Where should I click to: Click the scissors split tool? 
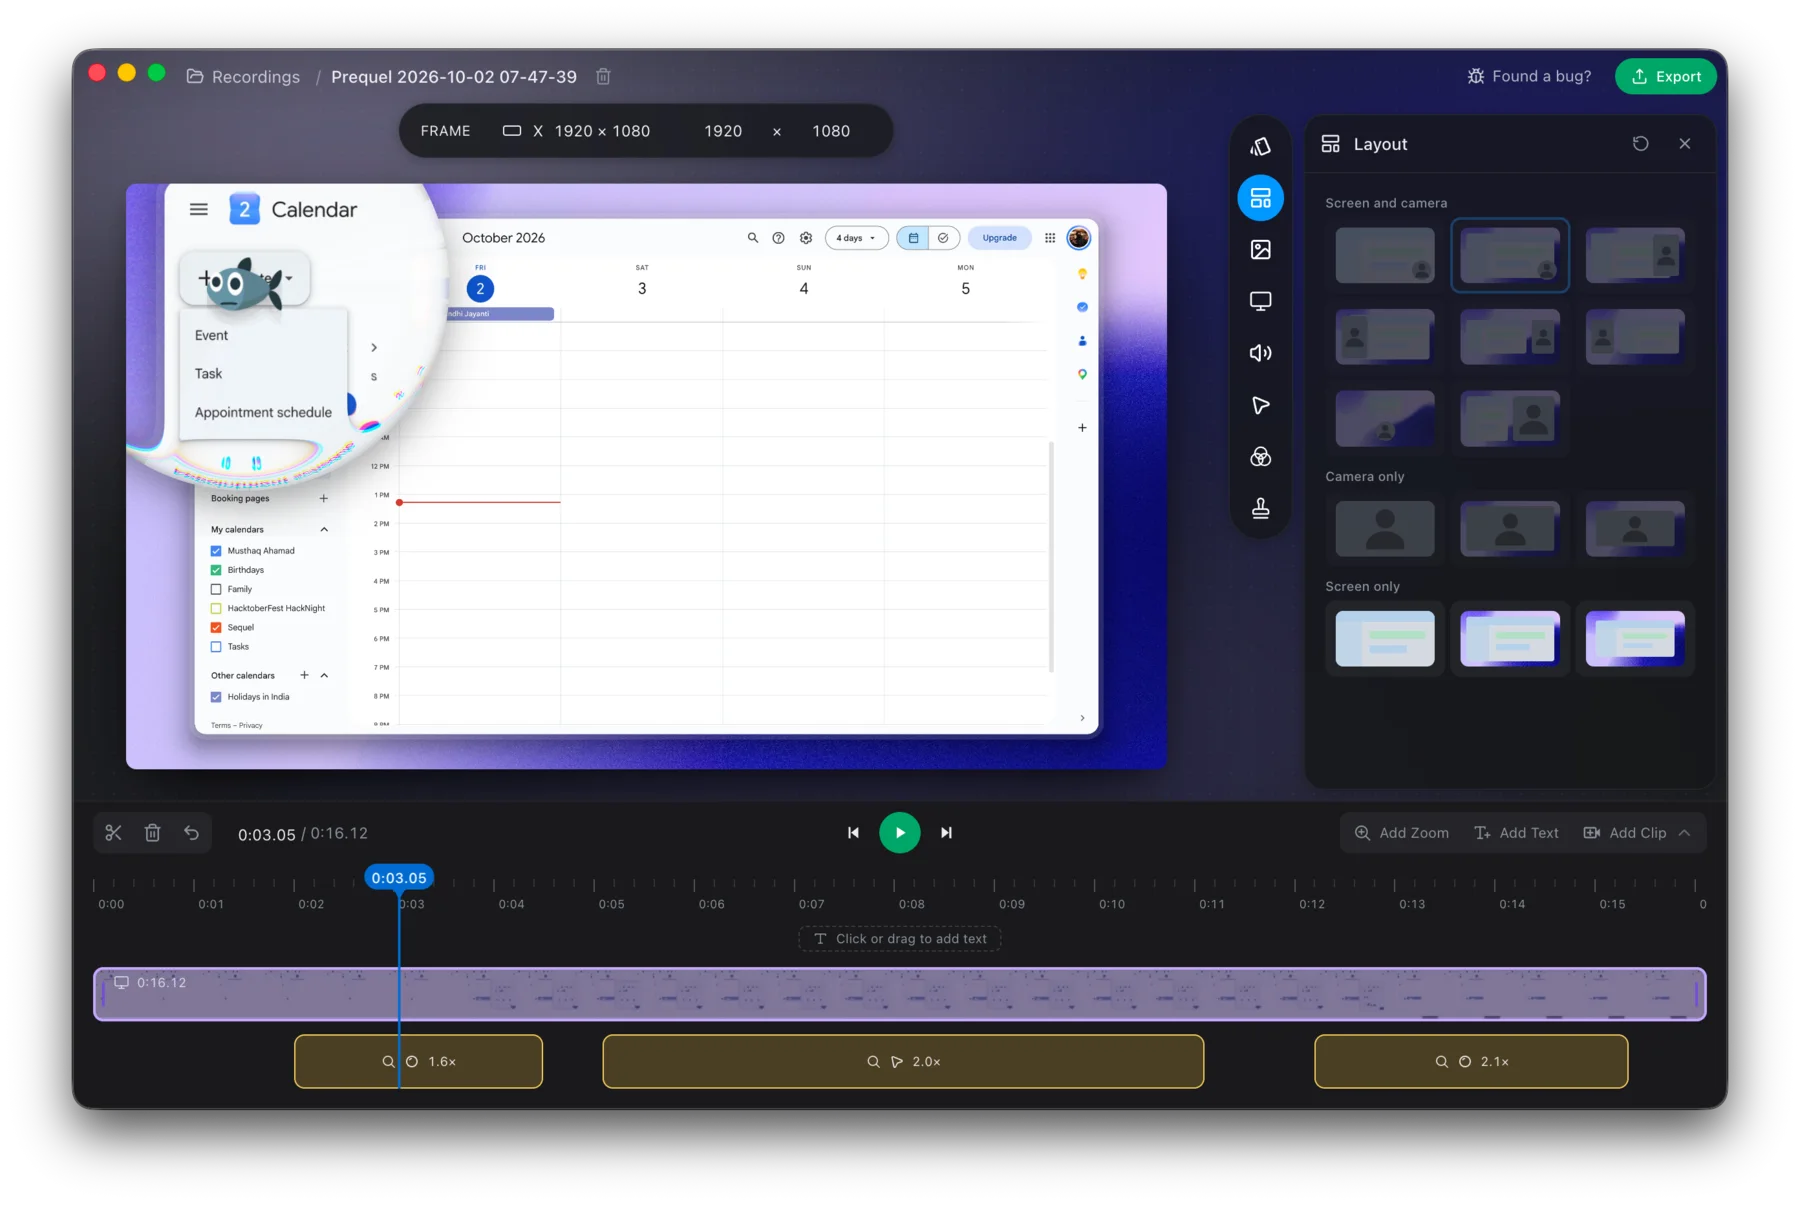(113, 833)
